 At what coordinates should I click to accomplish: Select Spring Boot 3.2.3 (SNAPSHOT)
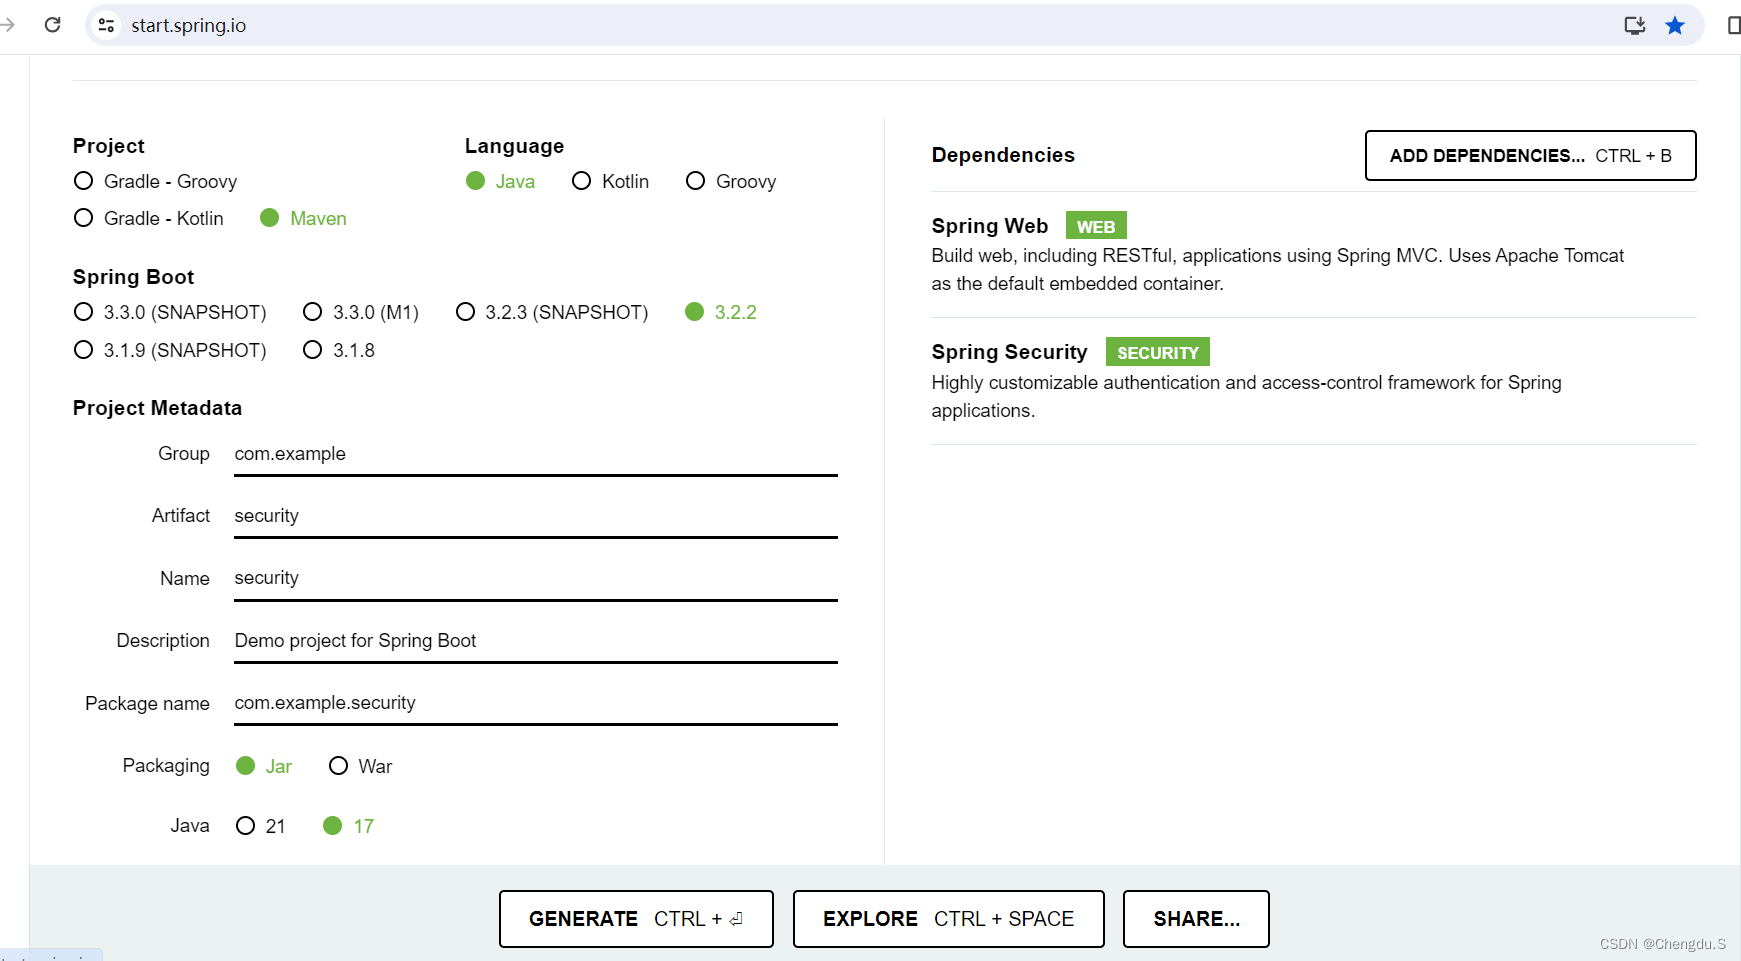pos(552,312)
